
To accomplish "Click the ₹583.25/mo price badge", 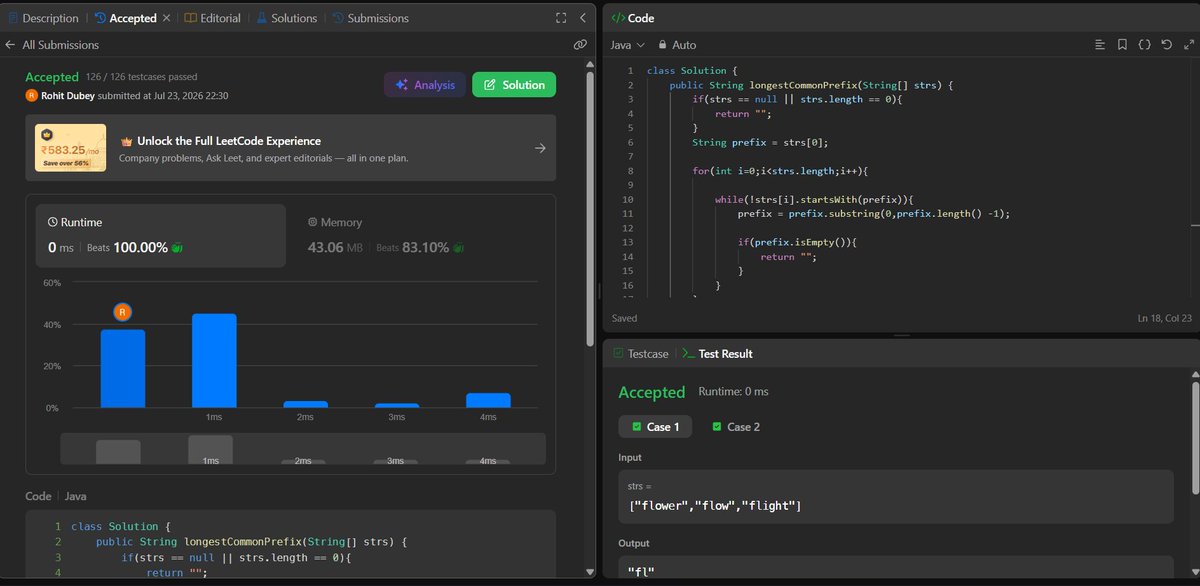I will point(70,148).
